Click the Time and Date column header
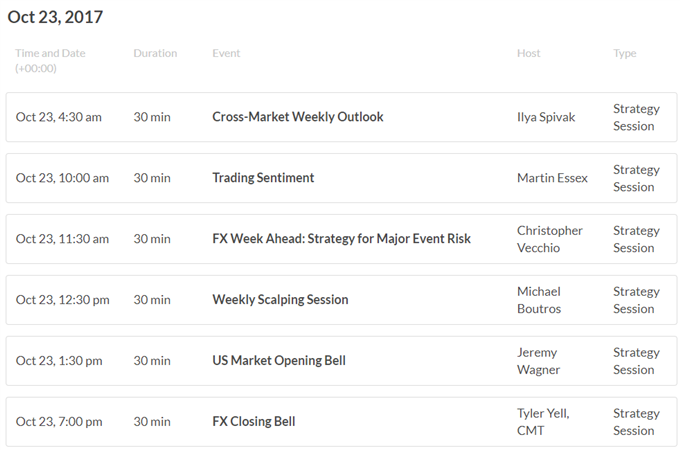680x450 pixels. tap(50, 61)
